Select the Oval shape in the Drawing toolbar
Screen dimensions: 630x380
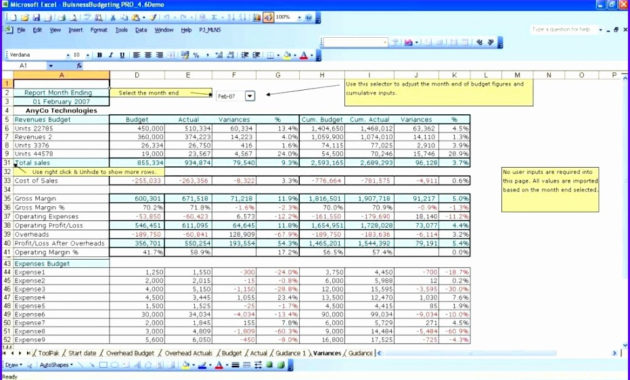click(x=115, y=365)
